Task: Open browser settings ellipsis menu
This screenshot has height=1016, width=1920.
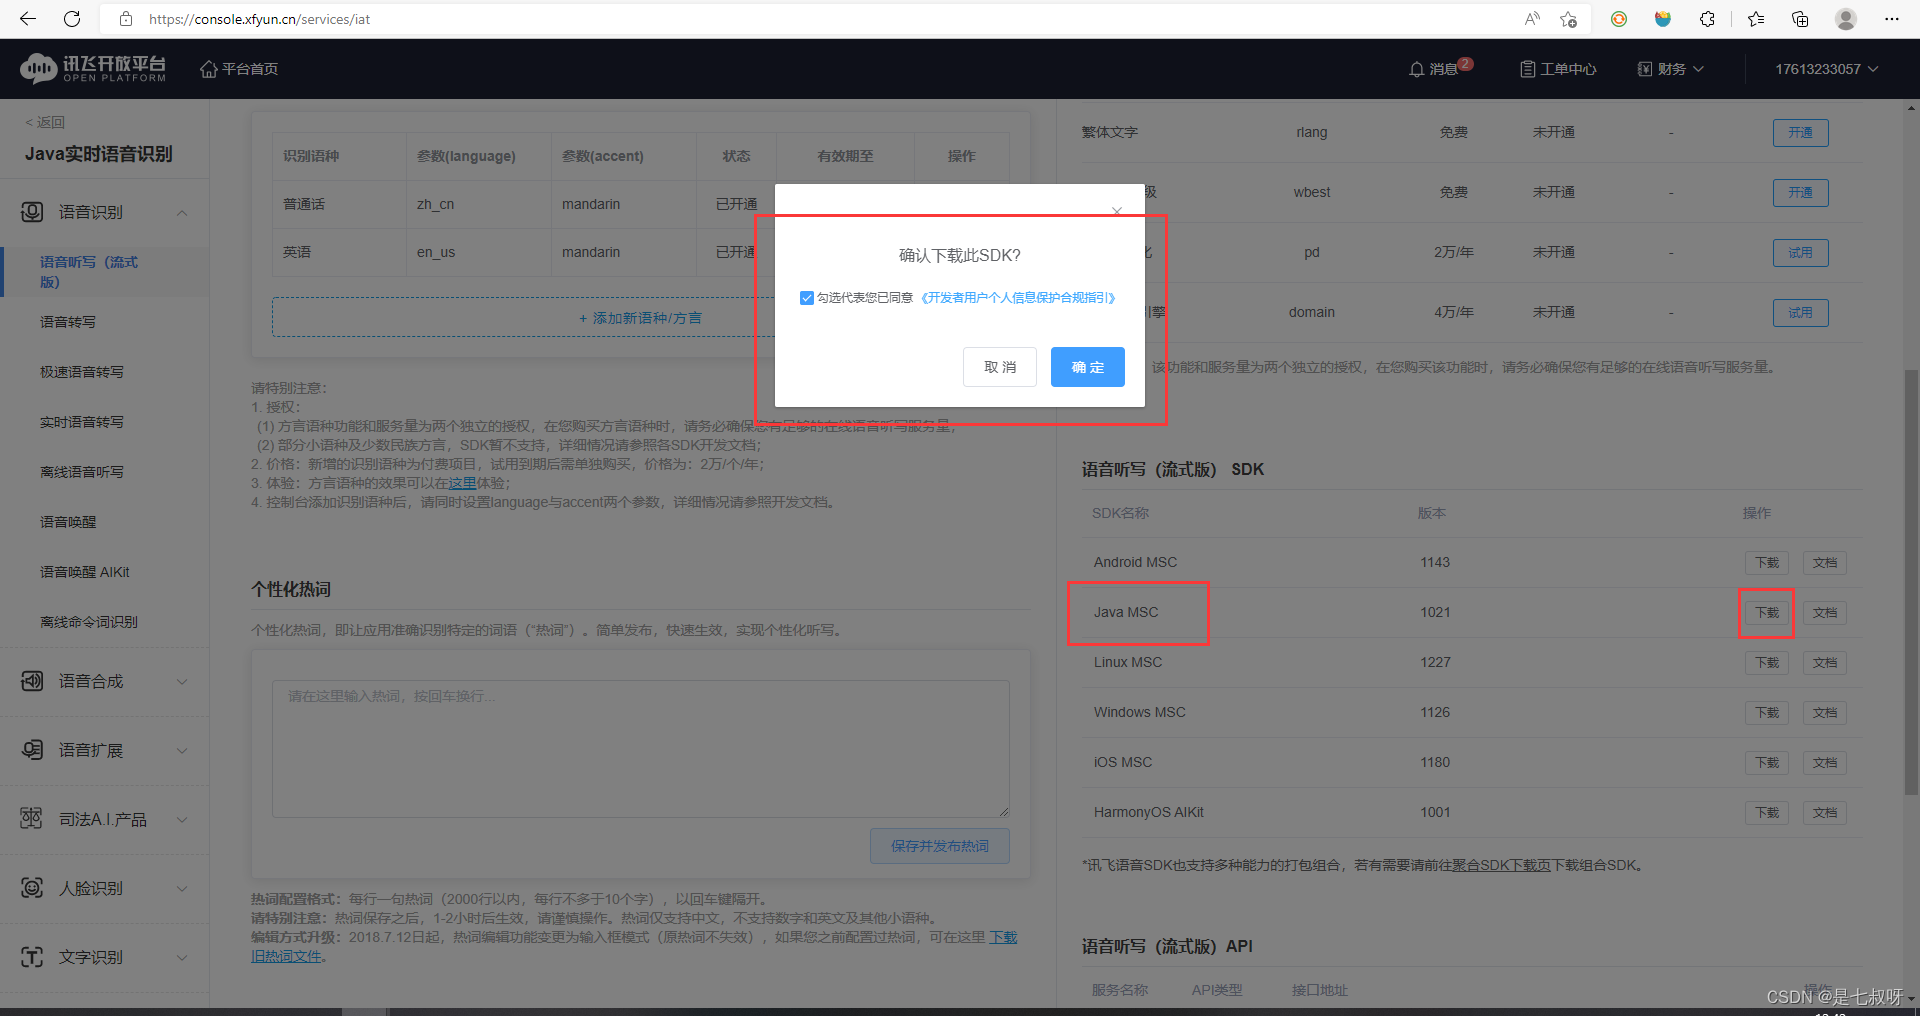Action: (x=1891, y=19)
